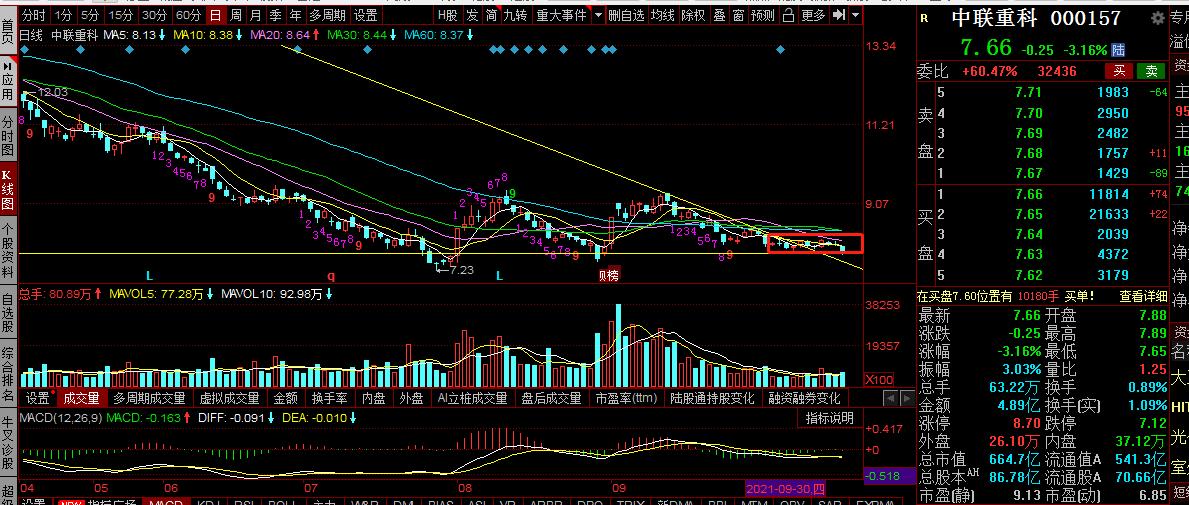This screenshot has width=1189, height=505.
Task: Click the blue 陆 badge next to price
Action: point(1118,50)
